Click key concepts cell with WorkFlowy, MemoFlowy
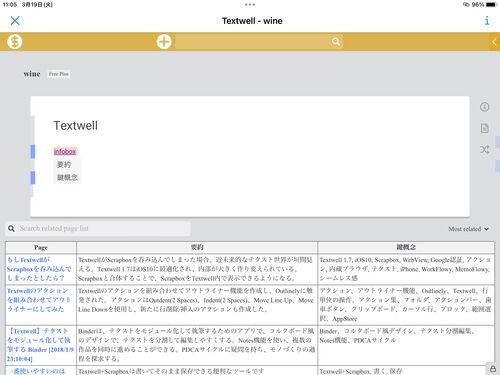The width and height of the screenshot is (500, 375). point(406,269)
